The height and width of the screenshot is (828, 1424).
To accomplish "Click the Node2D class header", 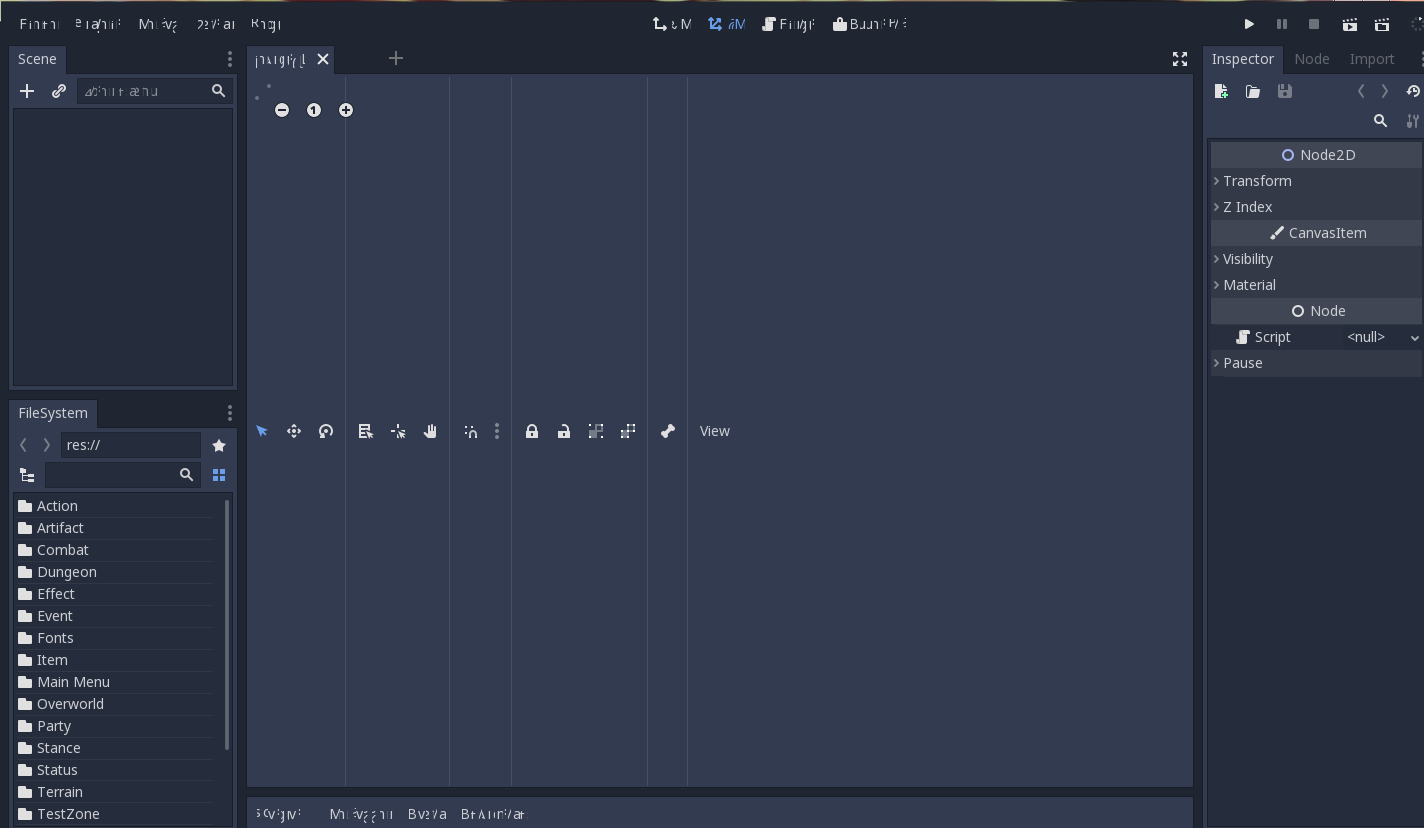I will tap(1316, 155).
